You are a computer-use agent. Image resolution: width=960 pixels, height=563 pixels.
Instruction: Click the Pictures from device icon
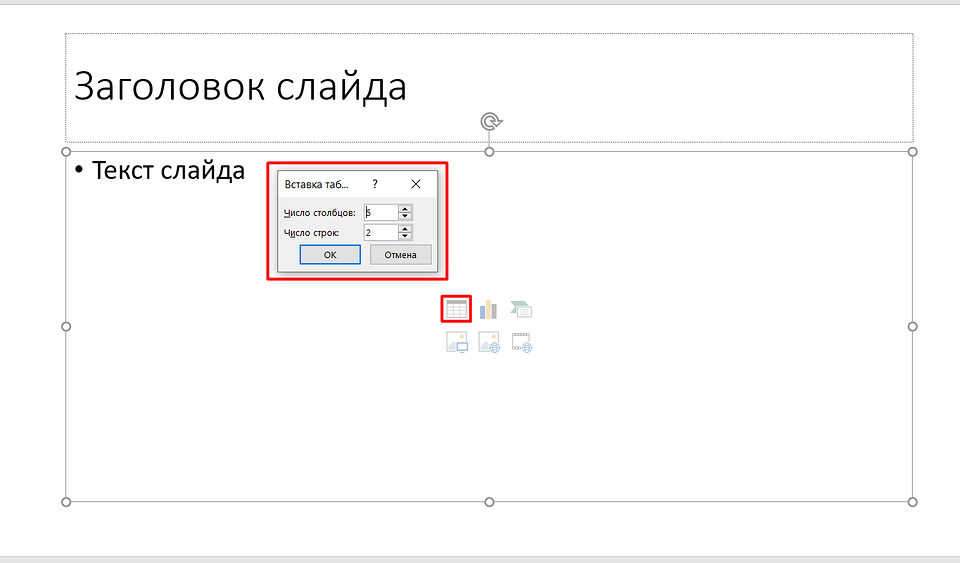457,342
